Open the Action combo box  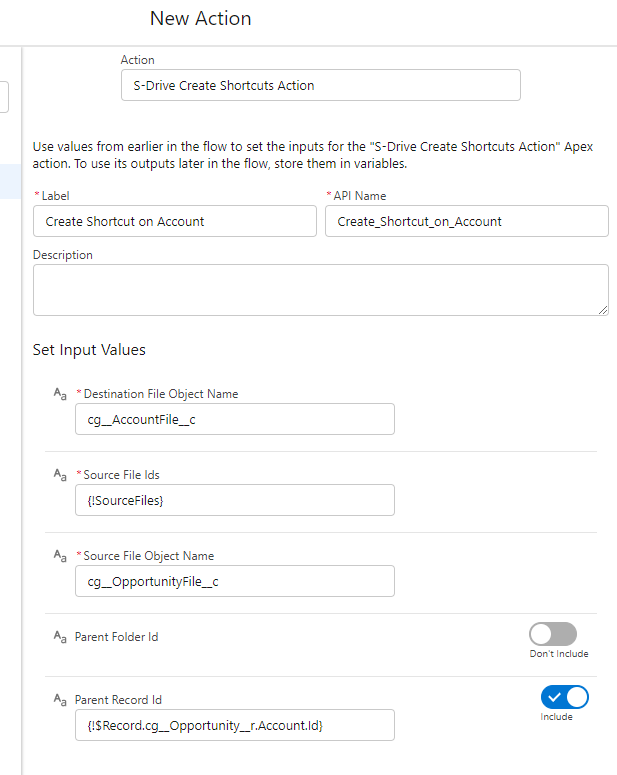(x=320, y=85)
